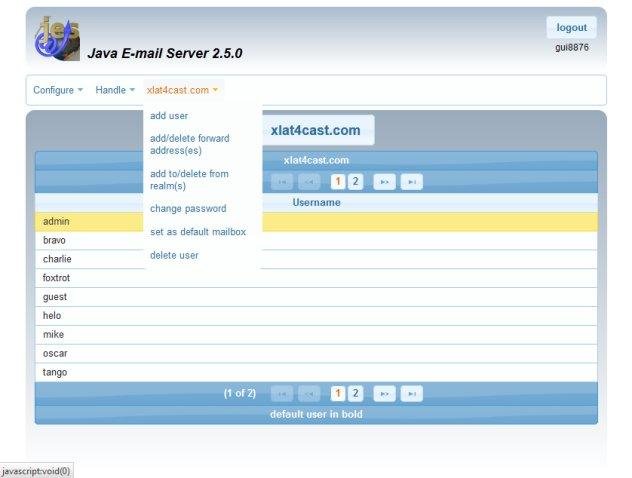Select the charlie user row
The image size is (632, 478).
316,259
